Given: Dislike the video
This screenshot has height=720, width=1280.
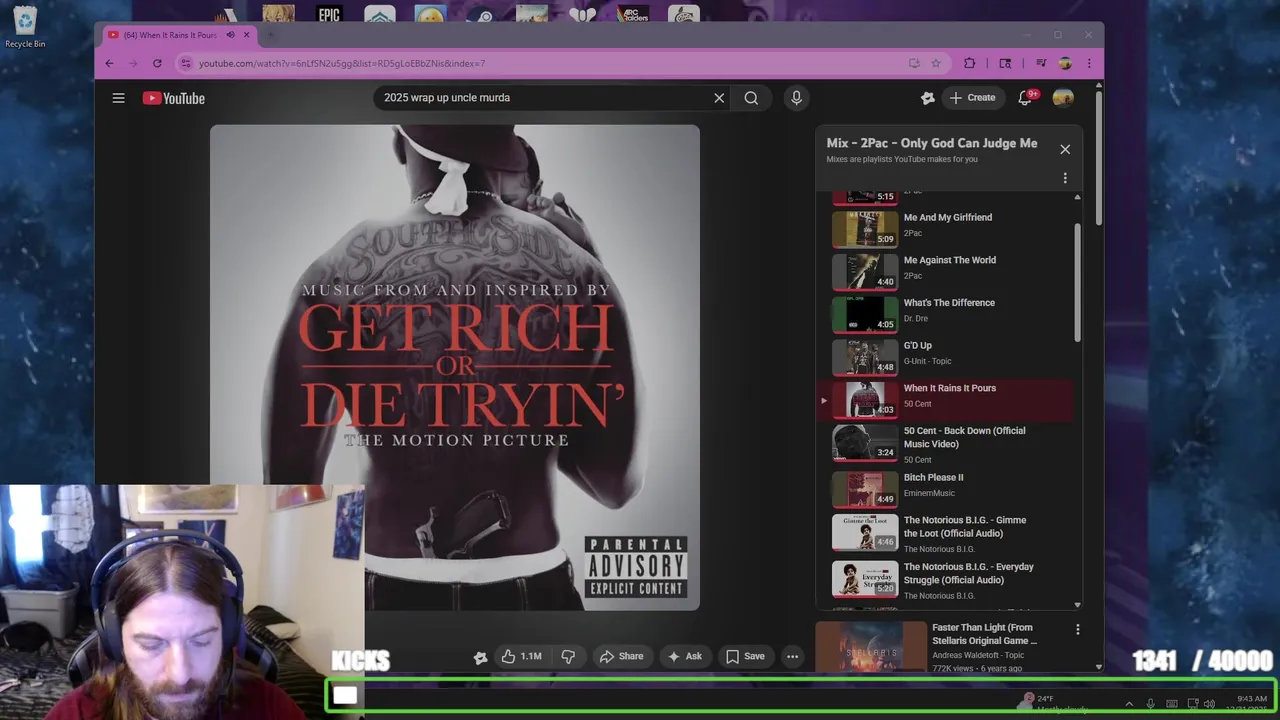Looking at the screenshot, I should coord(568,656).
